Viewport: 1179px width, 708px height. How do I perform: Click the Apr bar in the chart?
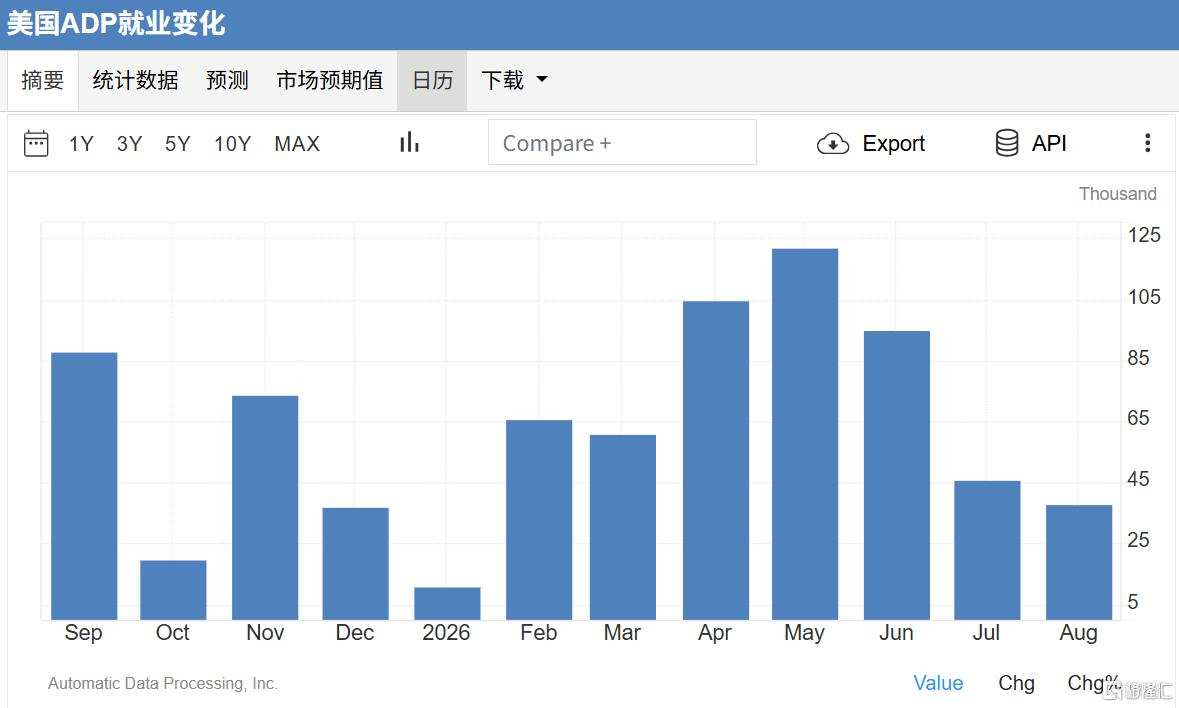point(716,461)
